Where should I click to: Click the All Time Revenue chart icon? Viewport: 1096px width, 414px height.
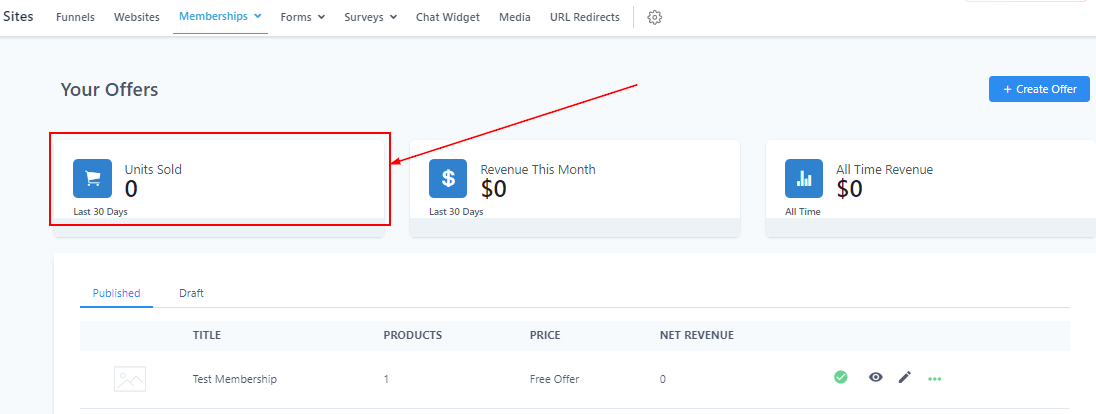804,178
